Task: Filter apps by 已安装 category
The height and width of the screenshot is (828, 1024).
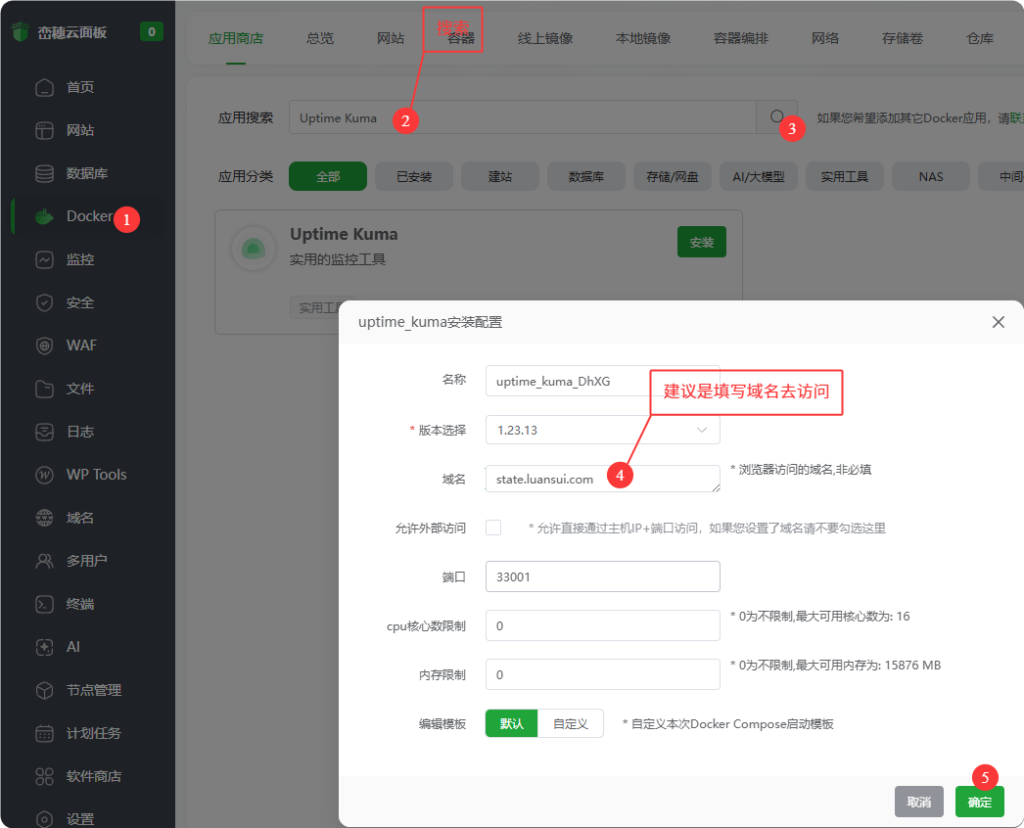Action: pos(414,176)
